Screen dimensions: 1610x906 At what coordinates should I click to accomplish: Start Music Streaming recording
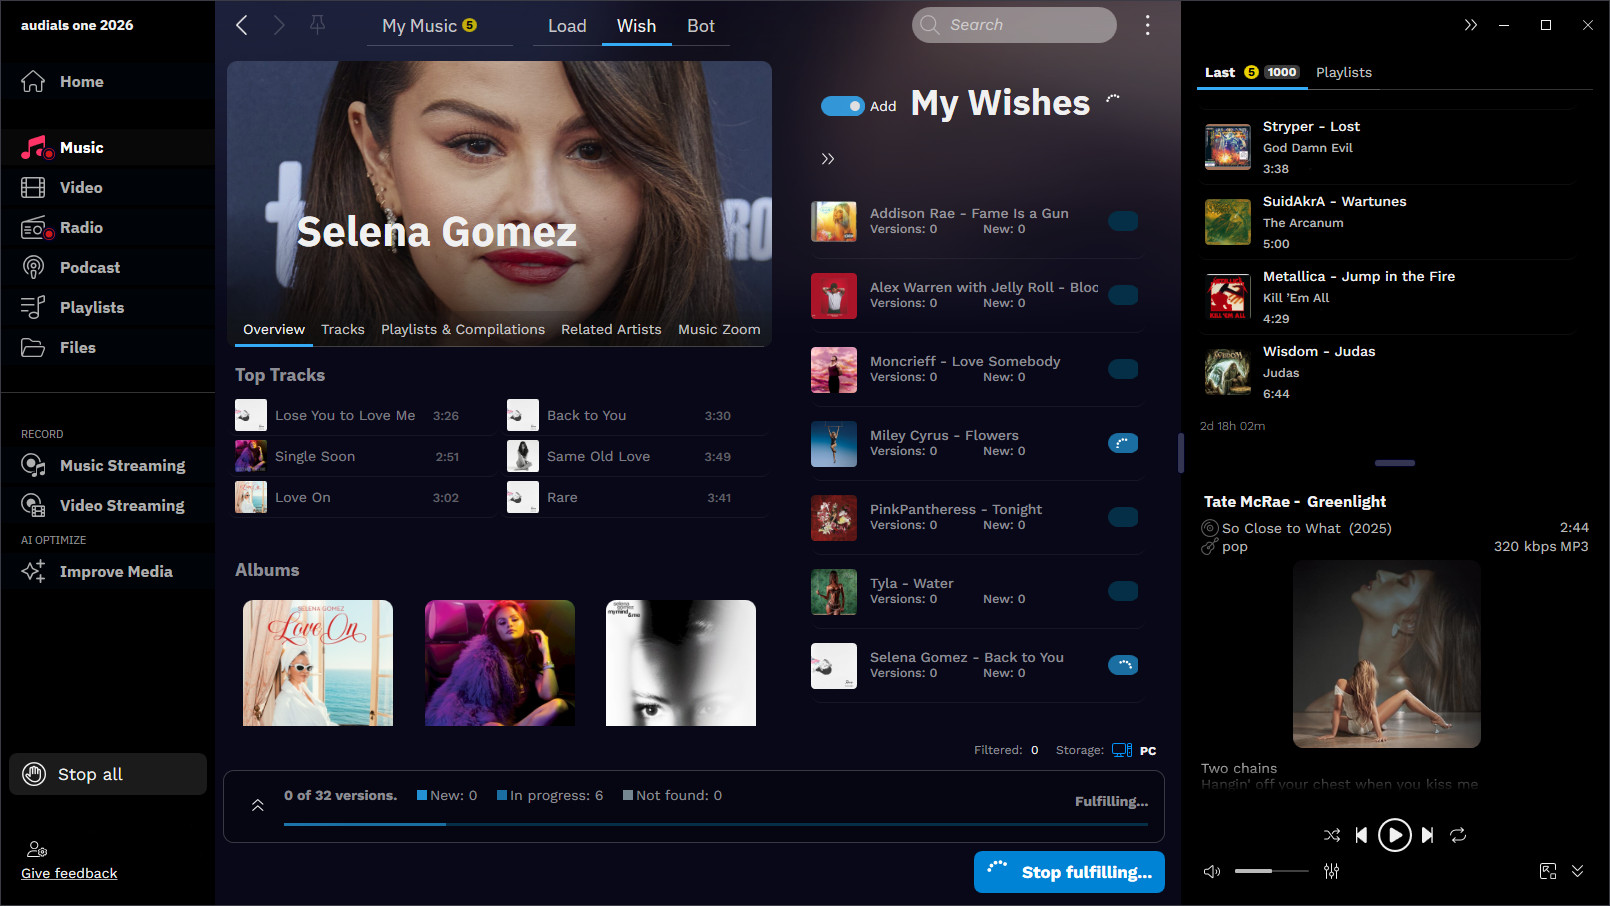click(107, 466)
